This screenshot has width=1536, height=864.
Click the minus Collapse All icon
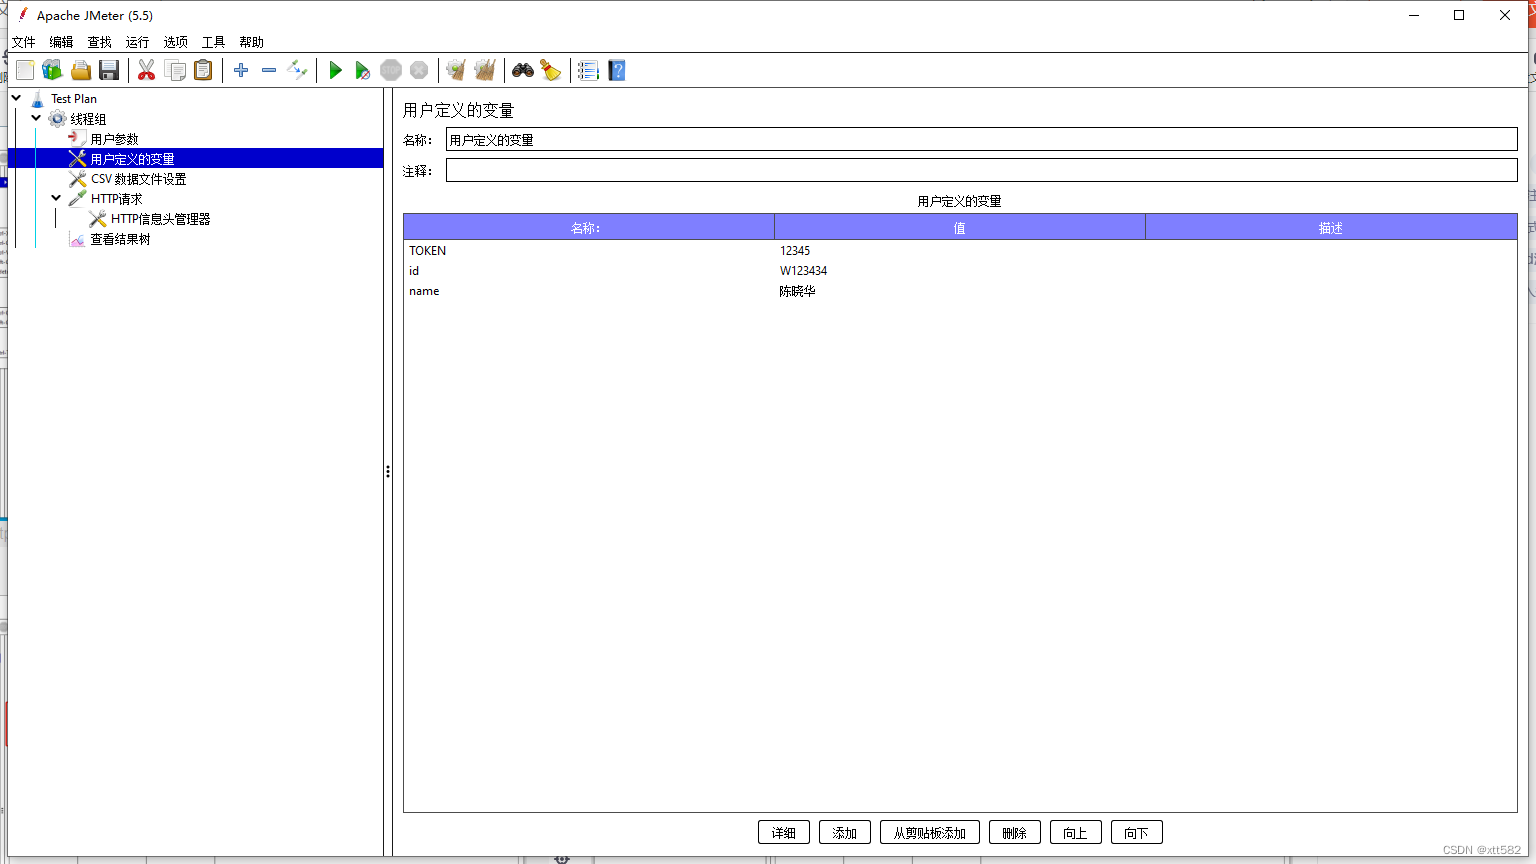tap(269, 70)
